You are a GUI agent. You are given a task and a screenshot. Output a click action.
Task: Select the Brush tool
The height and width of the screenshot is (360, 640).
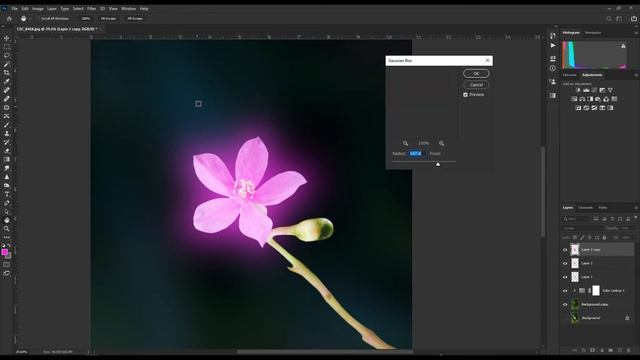tap(7, 125)
